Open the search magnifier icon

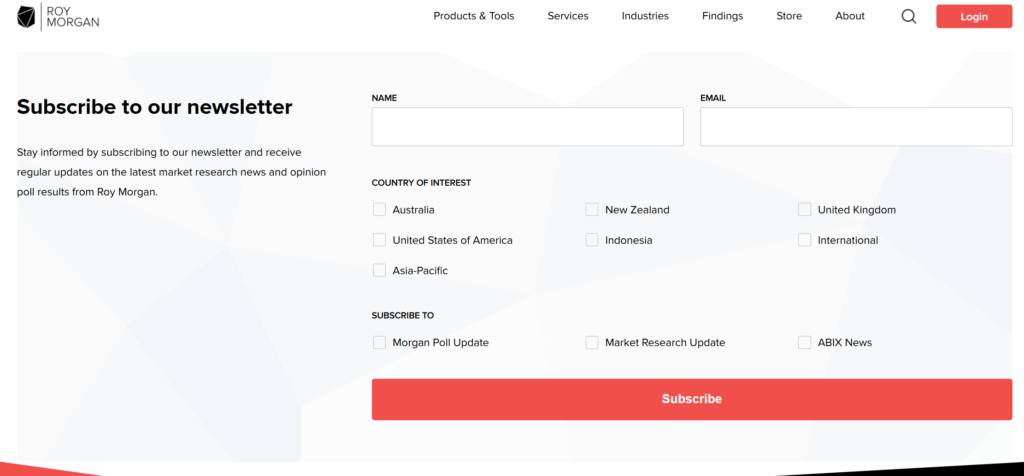pos(908,16)
